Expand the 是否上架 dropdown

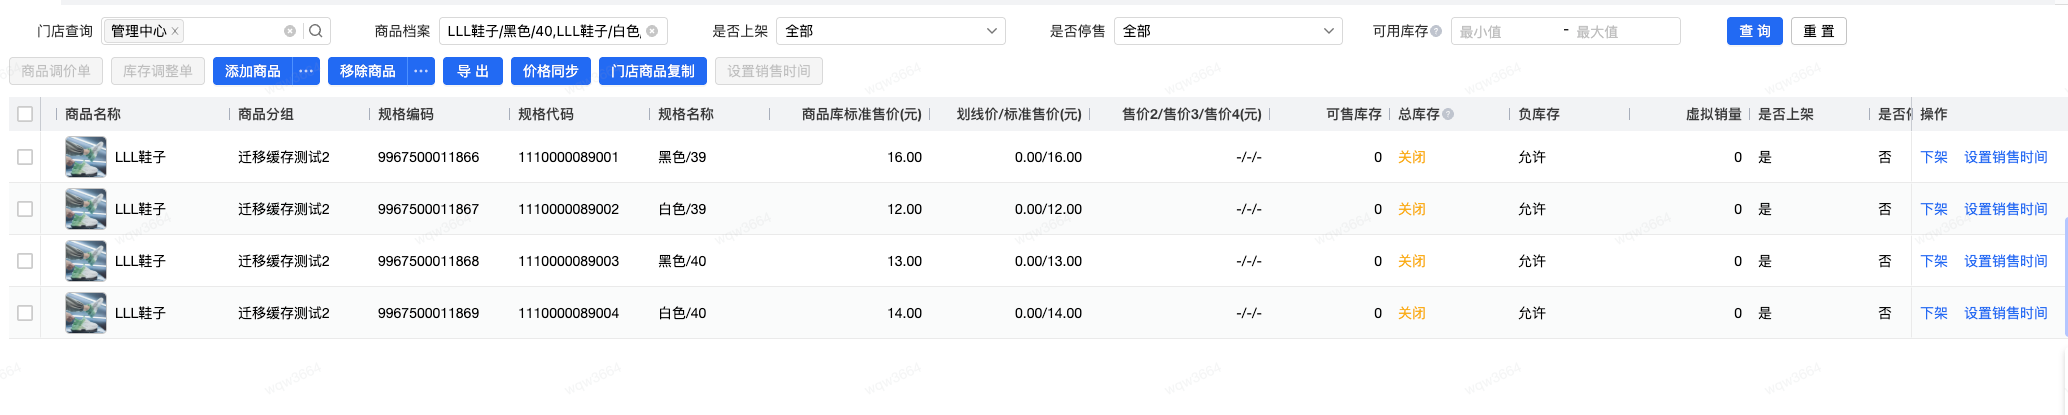(890, 31)
